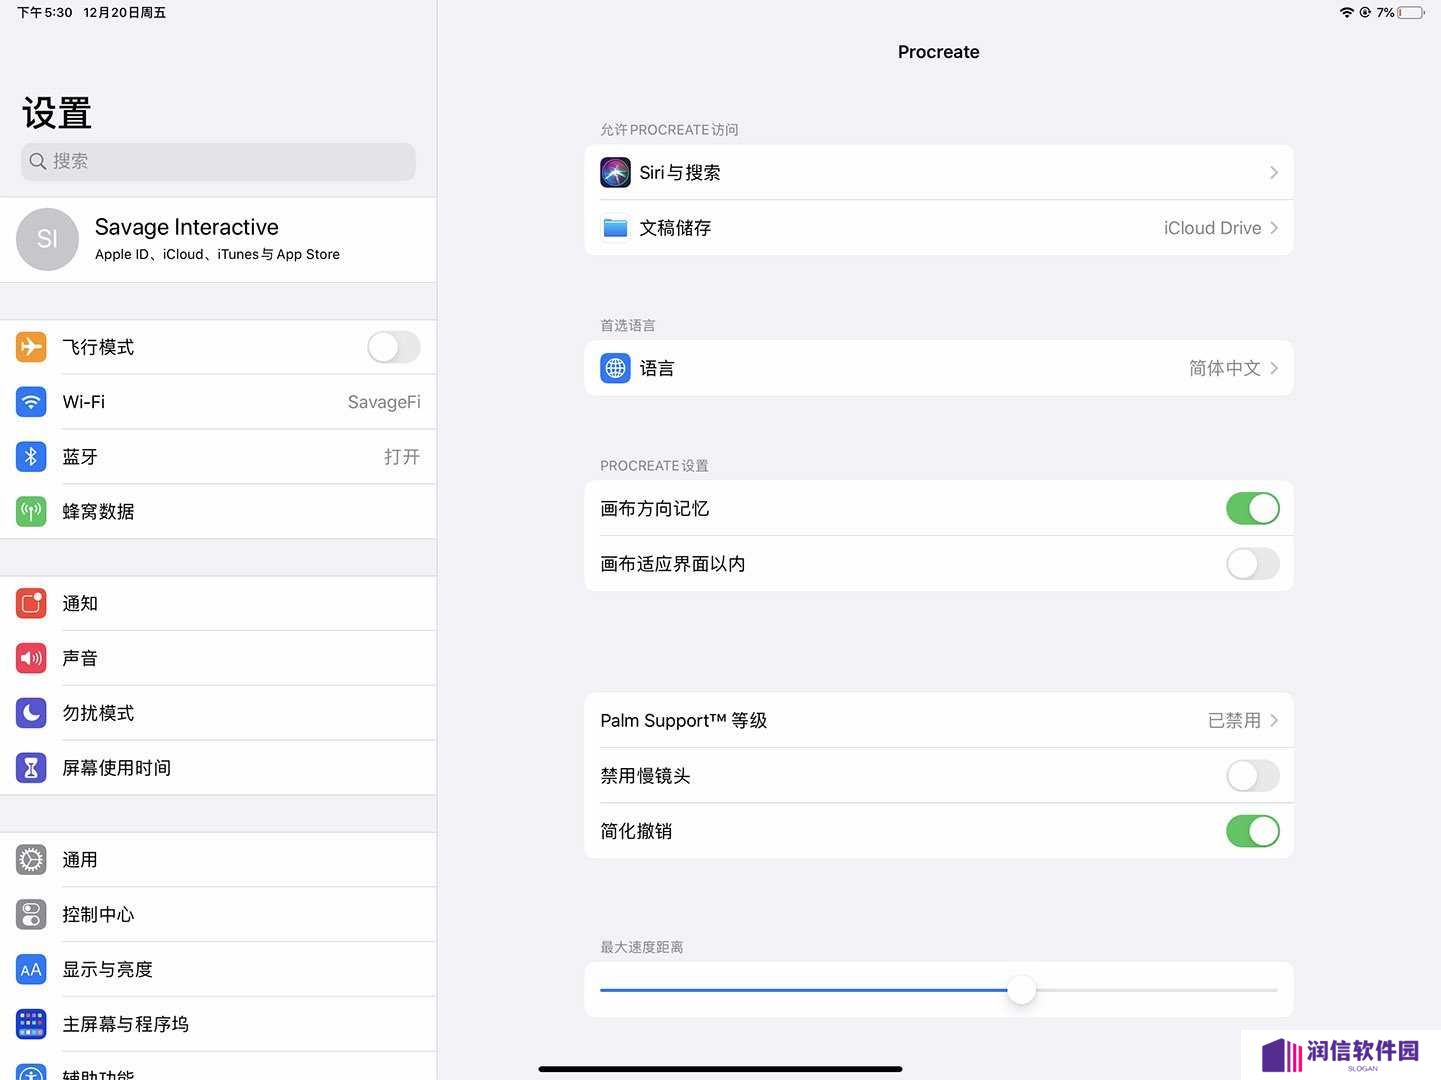Tap the red Notifications icon

(x=31, y=604)
